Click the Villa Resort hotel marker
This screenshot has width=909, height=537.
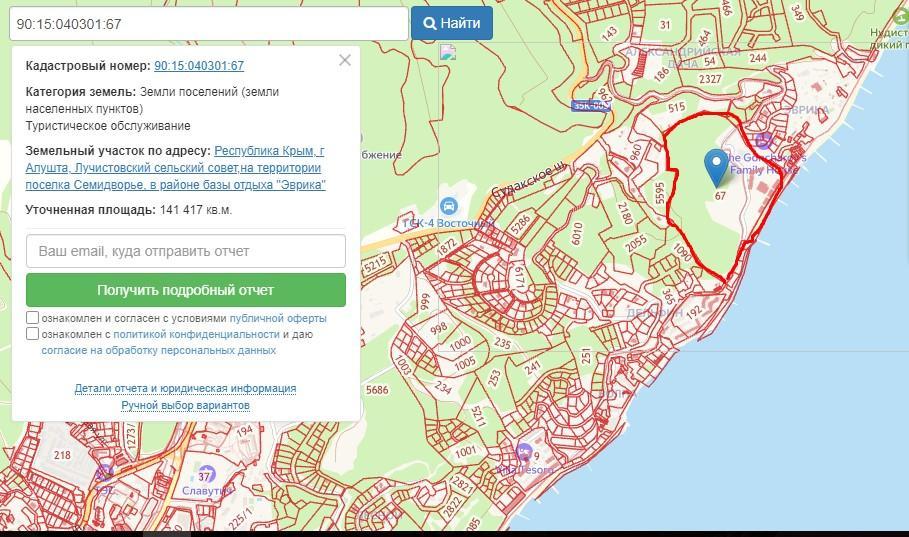point(524,452)
